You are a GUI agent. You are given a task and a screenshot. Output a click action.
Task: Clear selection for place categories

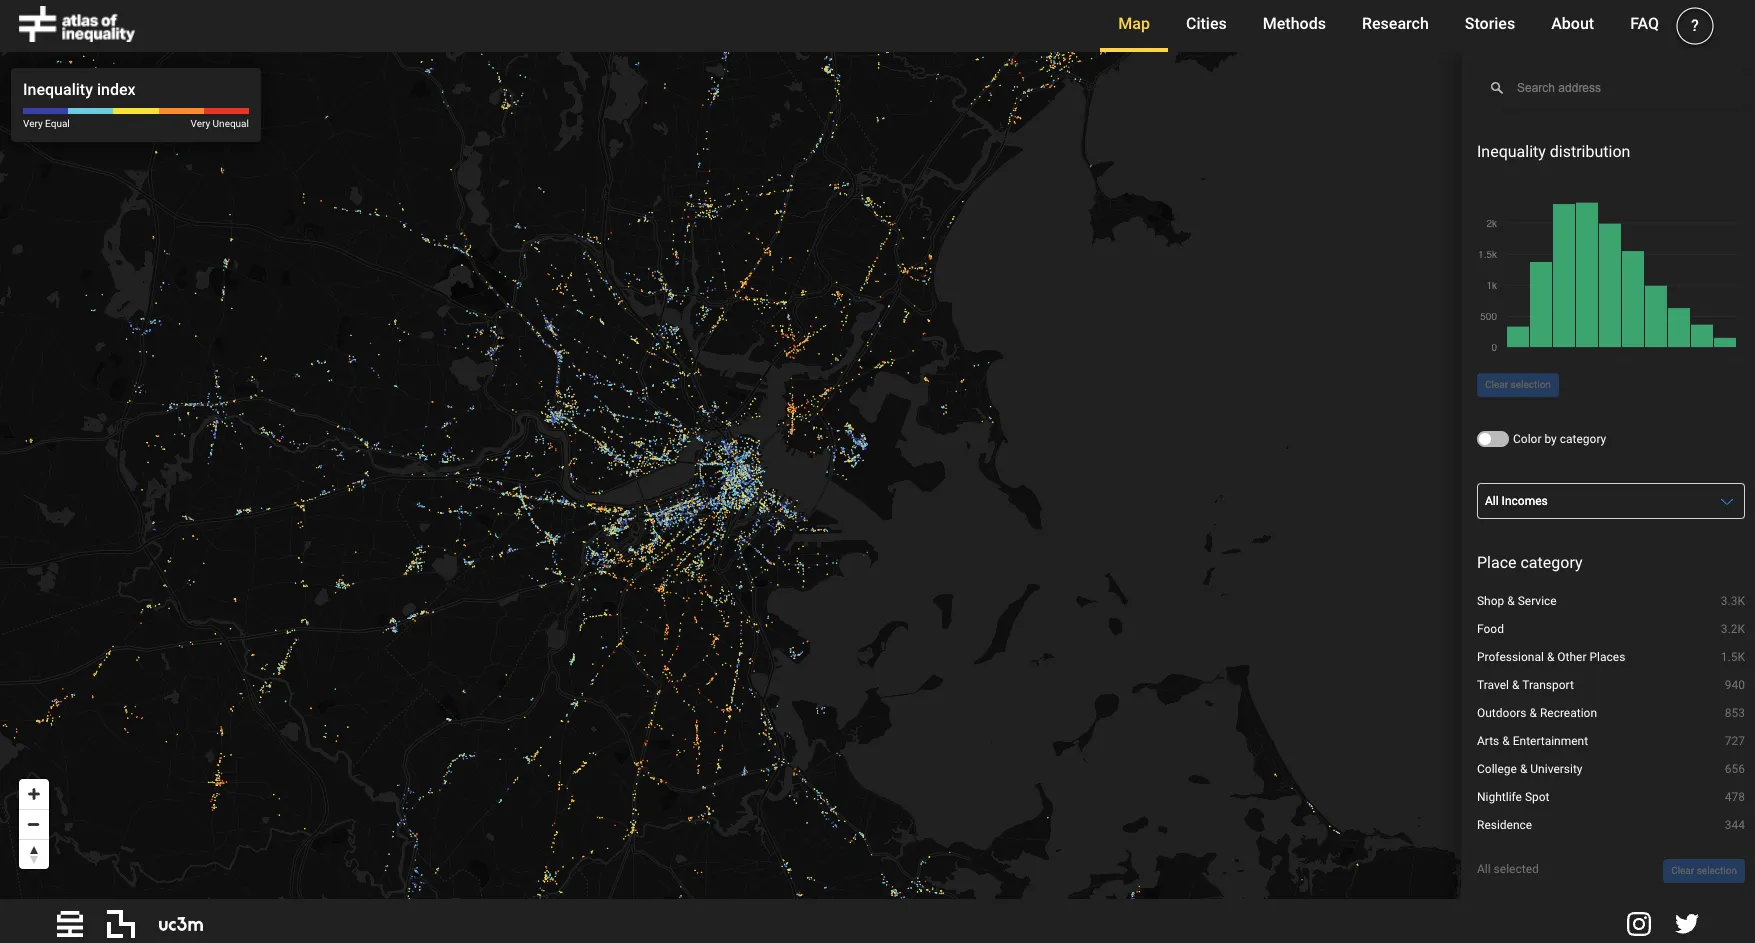click(1703, 871)
